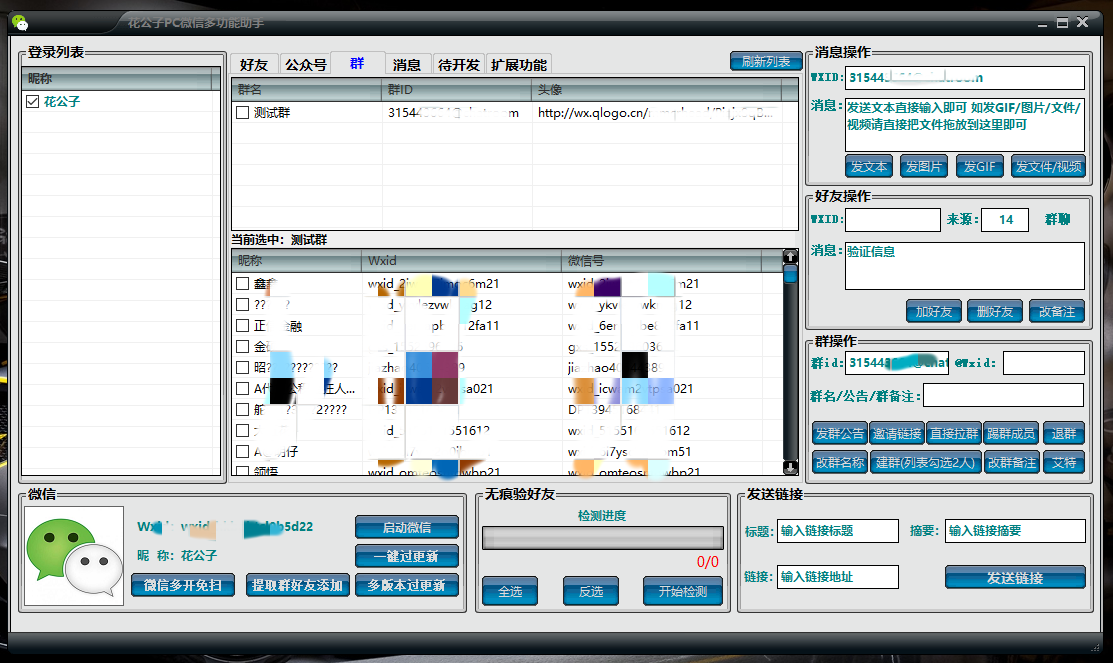
Task: Click the 头像 column header
Action: click(657, 89)
